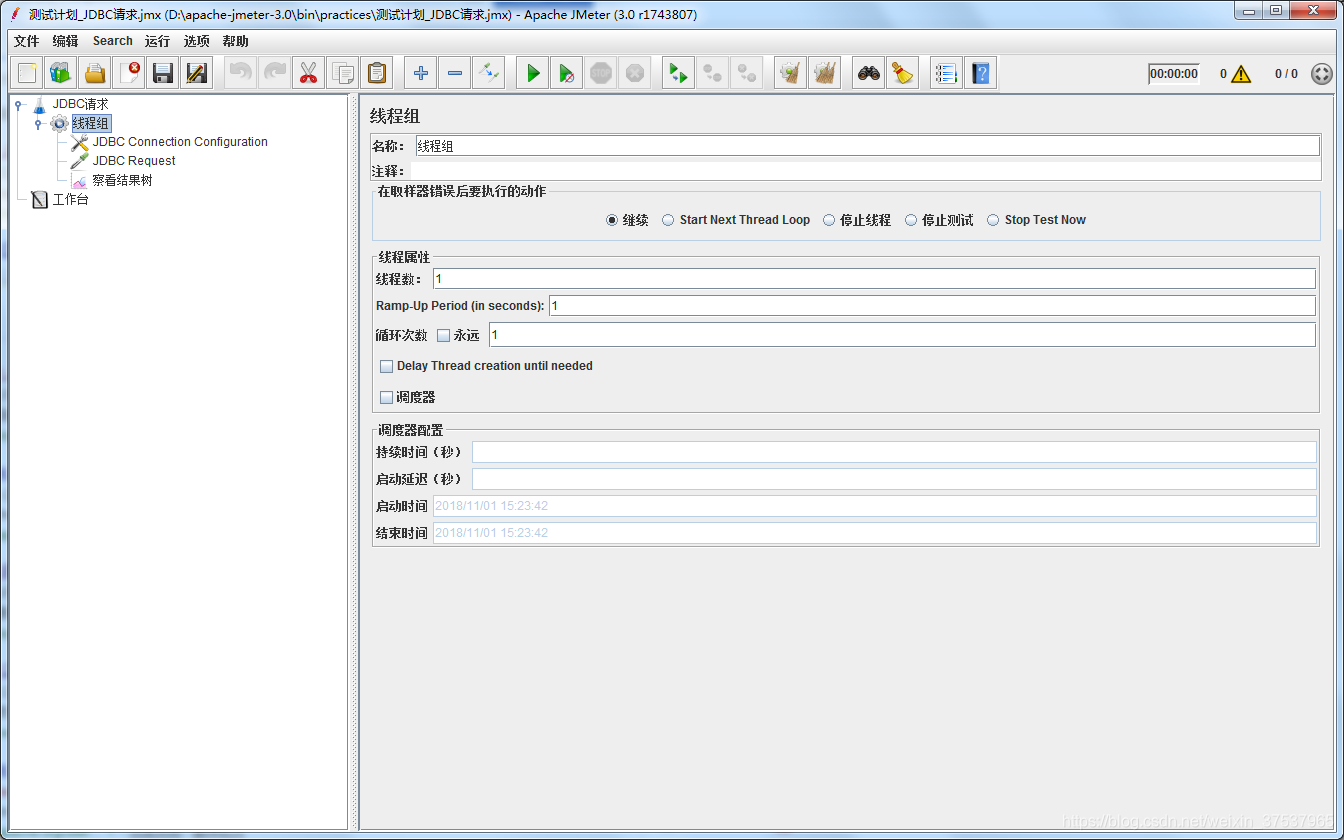Select the 线程组 tree node
1344x840 pixels.
point(91,124)
